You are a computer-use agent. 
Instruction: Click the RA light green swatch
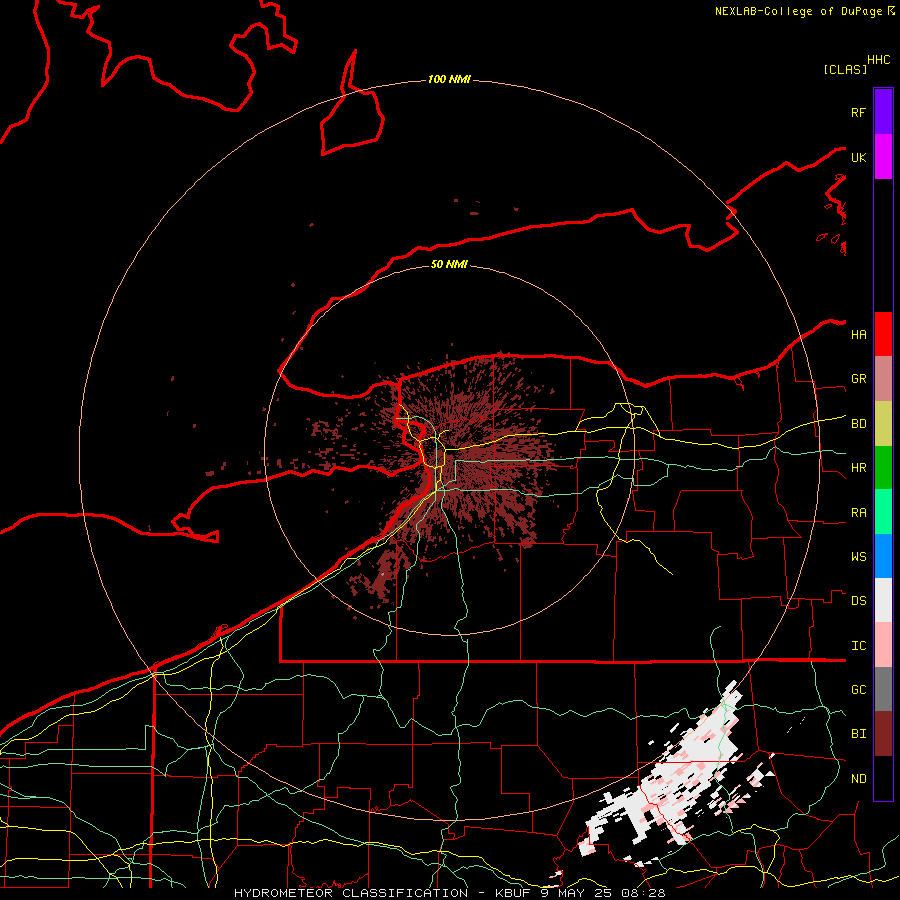[x=883, y=512]
